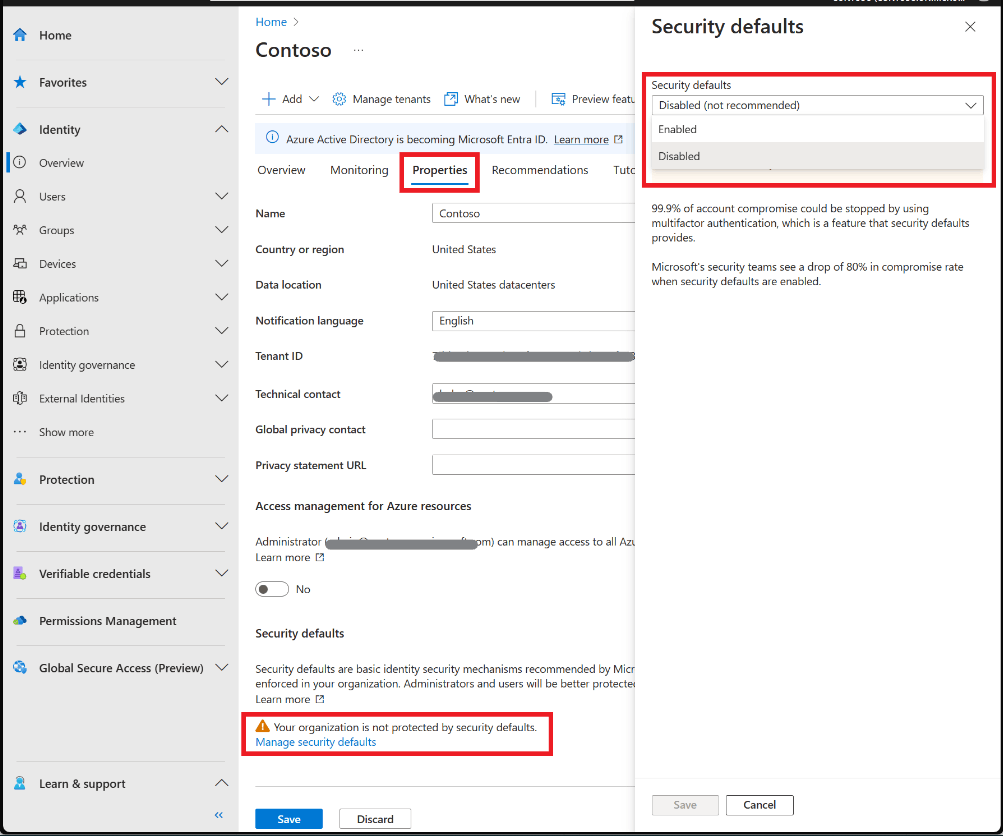1003x836 pixels.
Task: Collapse the sidebar with double-chevron icon
Action: tap(219, 815)
